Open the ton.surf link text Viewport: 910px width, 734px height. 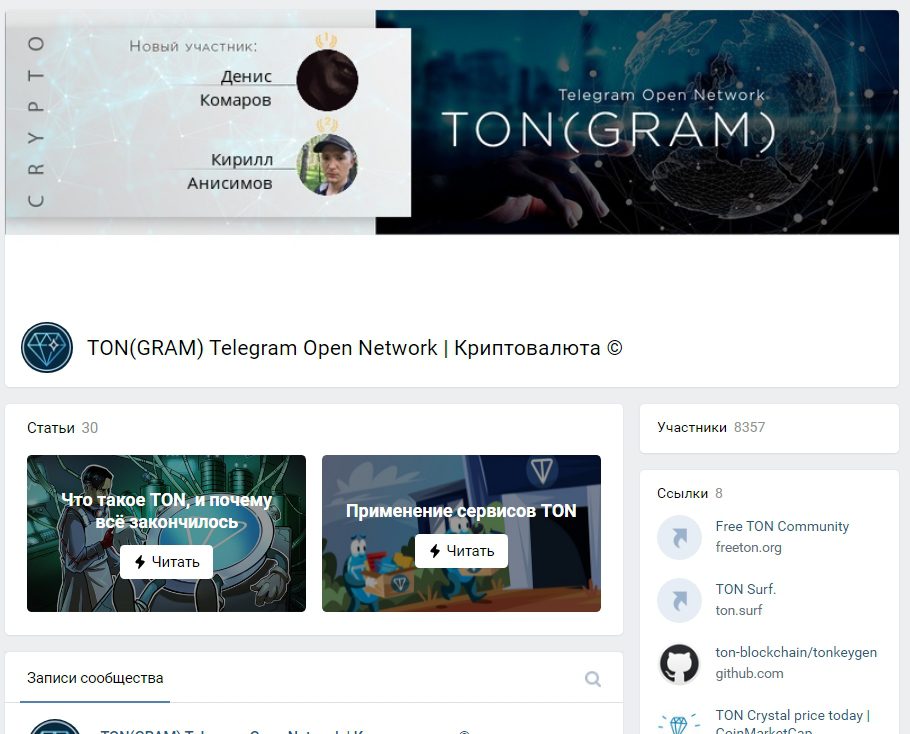point(738,610)
